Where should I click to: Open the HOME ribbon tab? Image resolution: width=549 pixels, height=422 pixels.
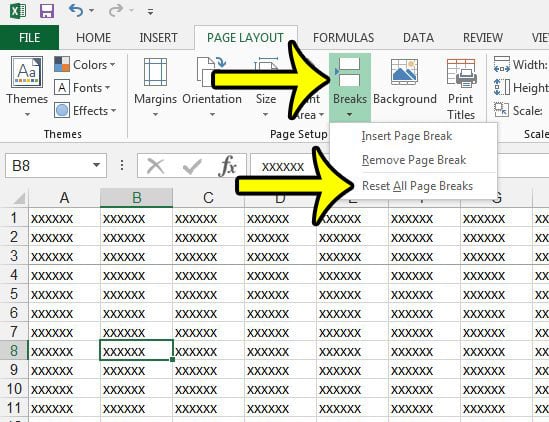tap(93, 37)
